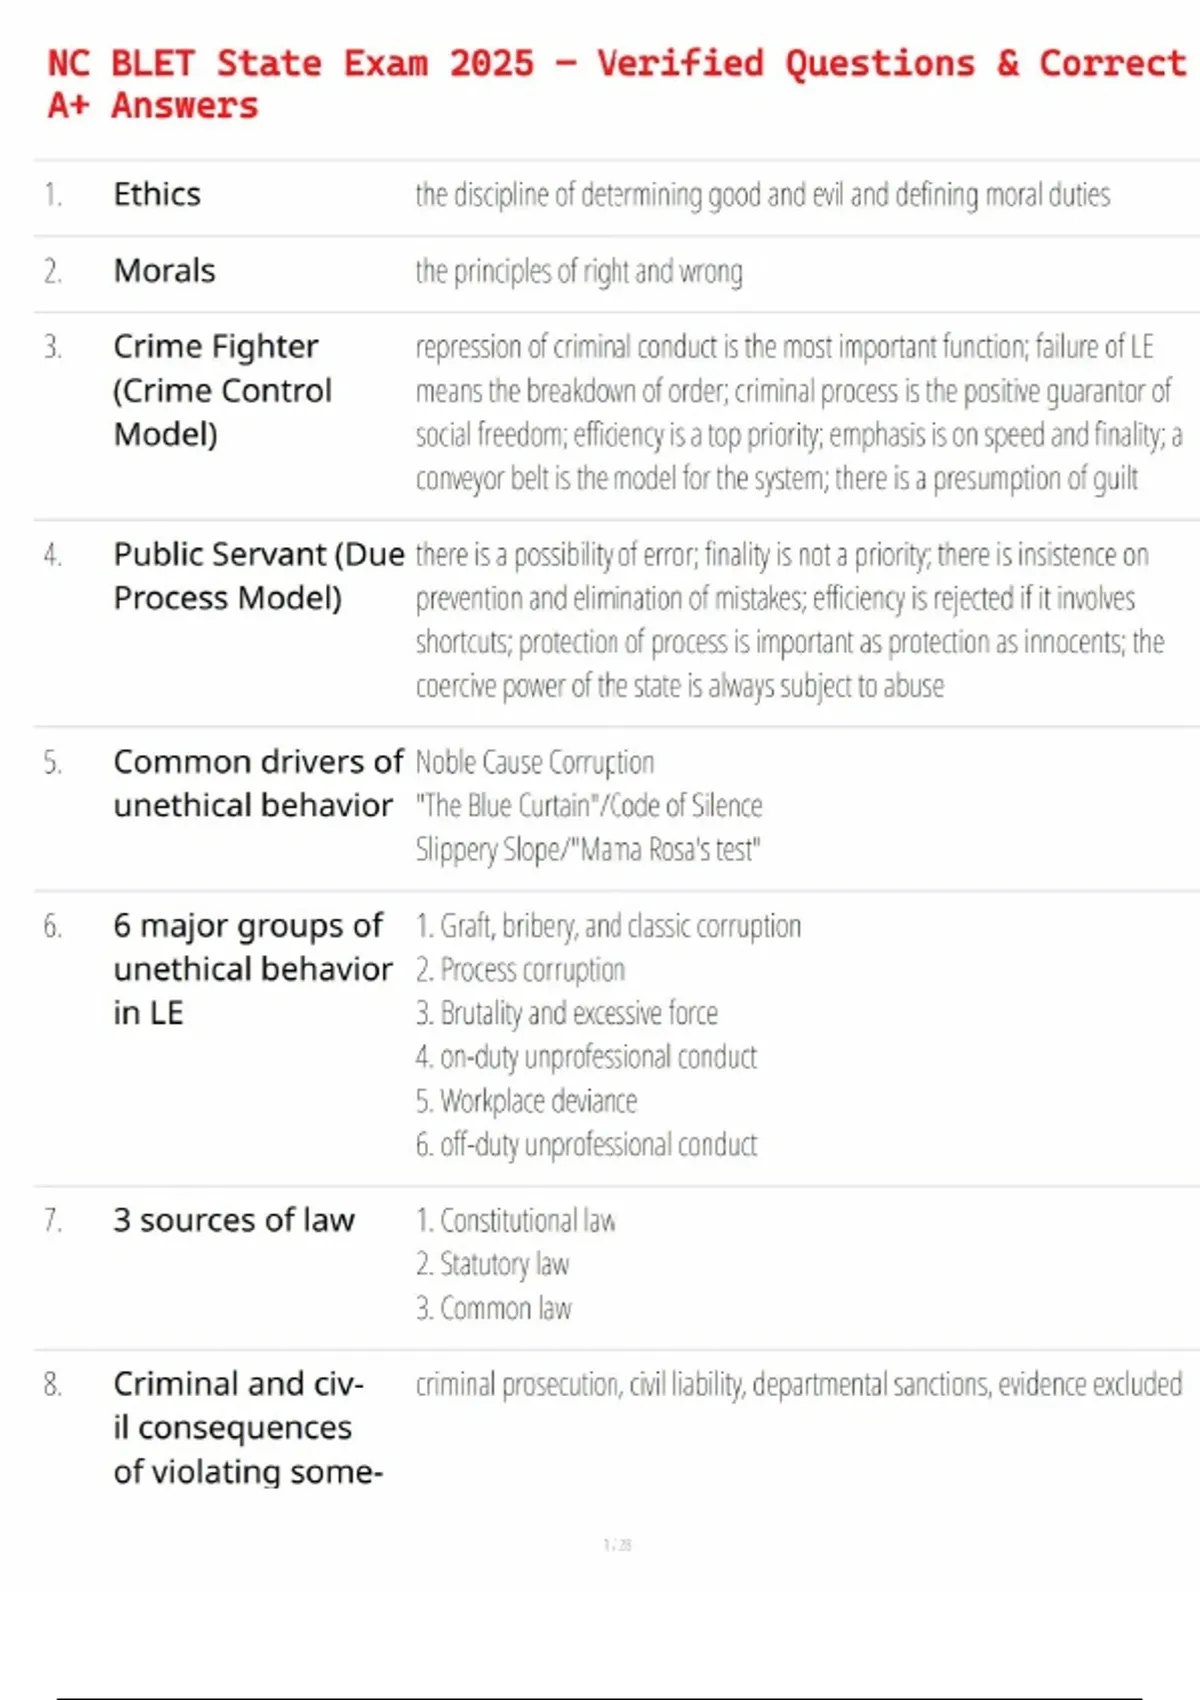Click the 'Public Servant (Due Process Model)' term
The image size is (1200, 1700).
tap(259, 576)
